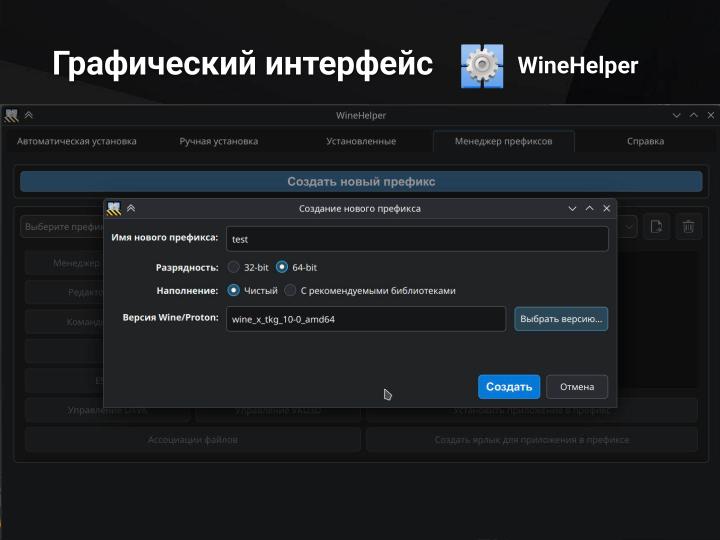The height and width of the screenshot is (540, 720).
Task: Open the Установленные tab
Action: pos(361,141)
